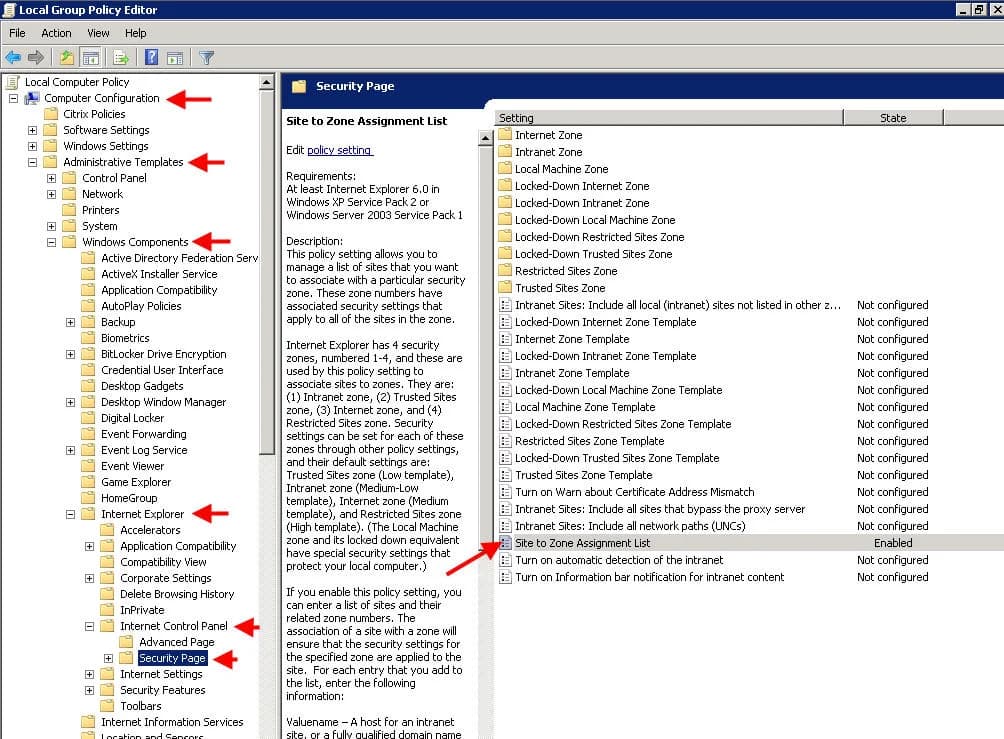Click the Computer Configuration node icon
The width and height of the screenshot is (1004, 739).
(32, 98)
